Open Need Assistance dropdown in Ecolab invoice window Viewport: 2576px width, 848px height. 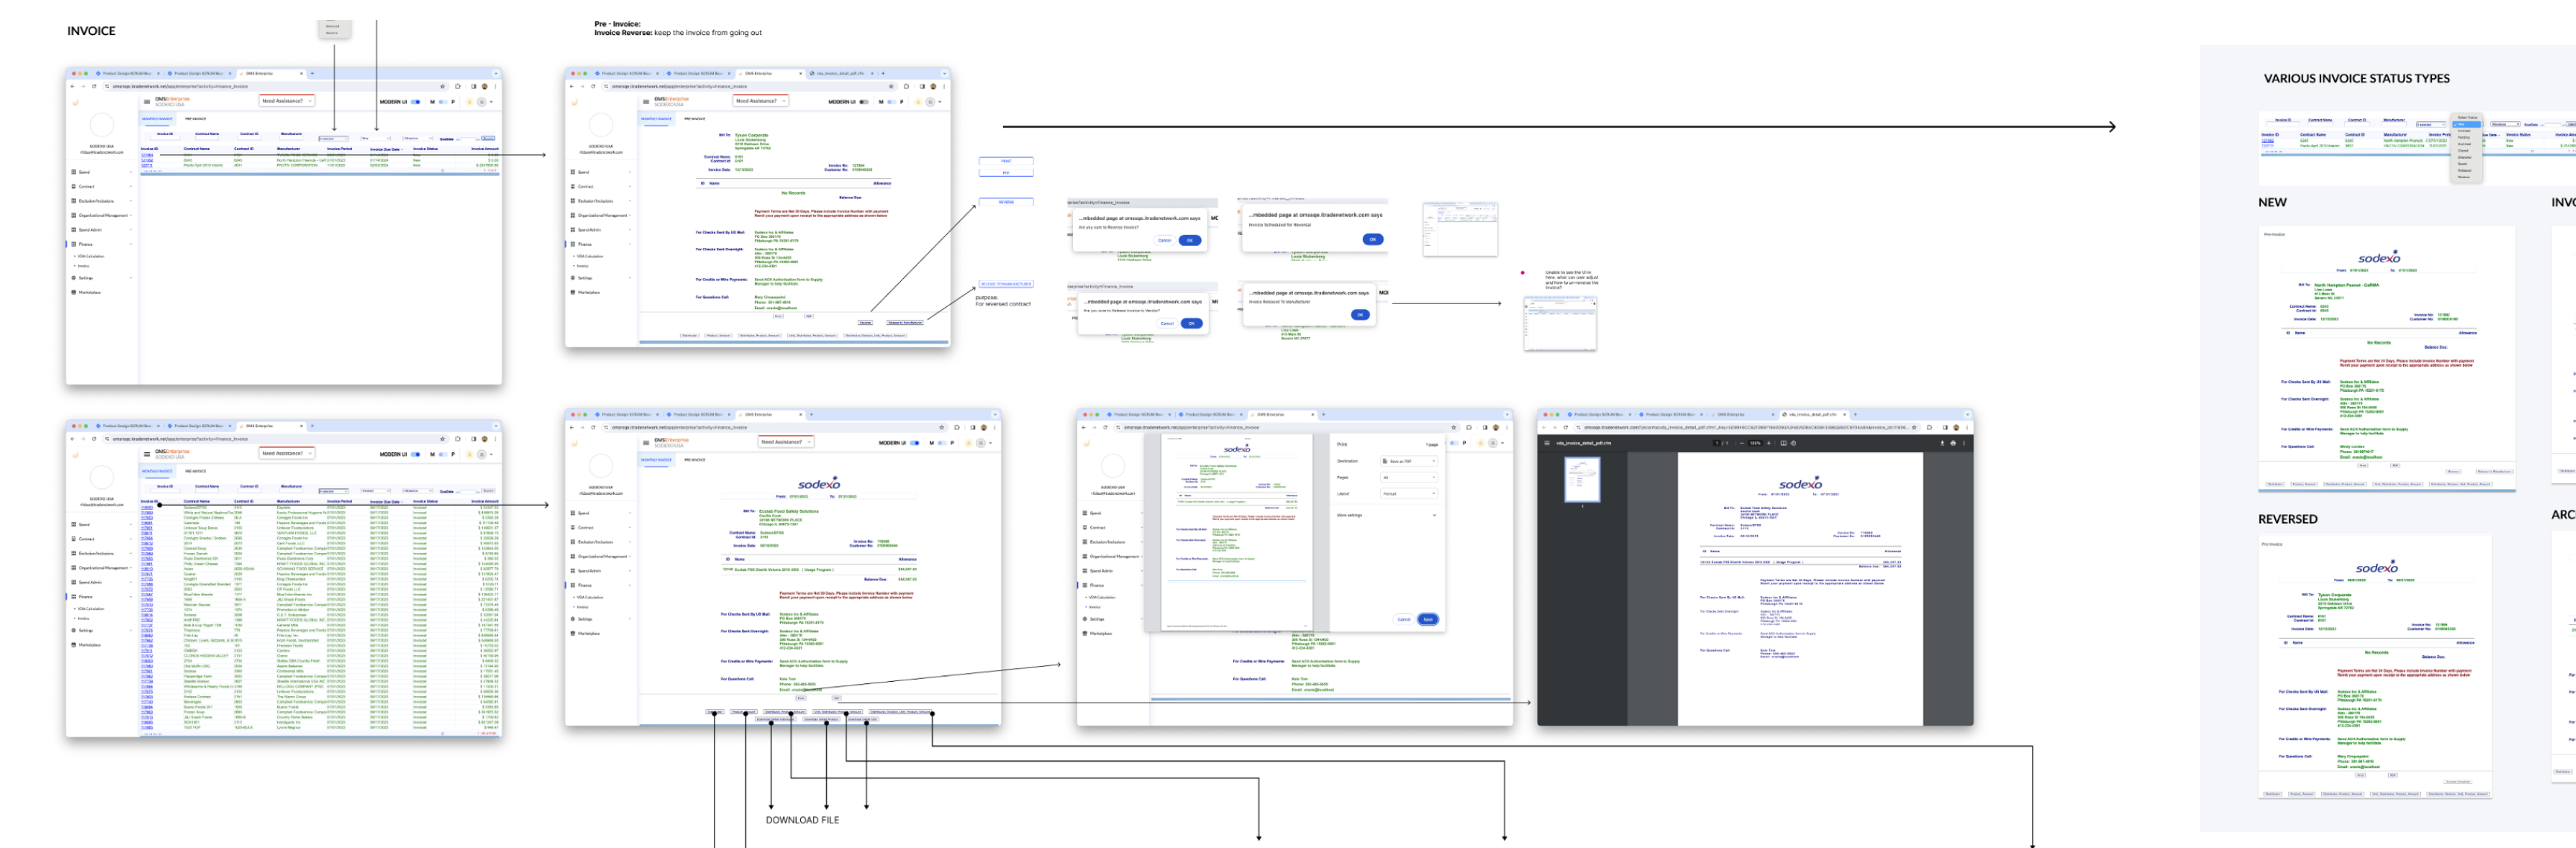[x=785, y=441]
